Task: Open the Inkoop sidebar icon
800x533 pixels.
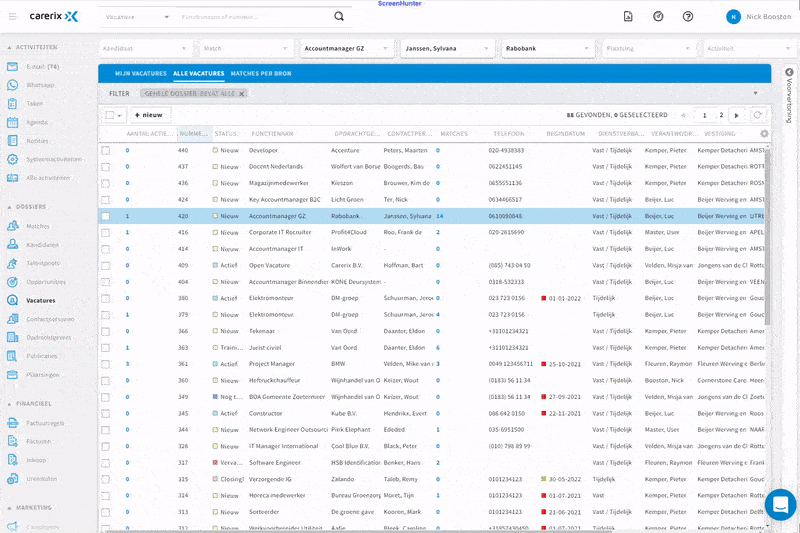Action: click(x=12, y=460)
